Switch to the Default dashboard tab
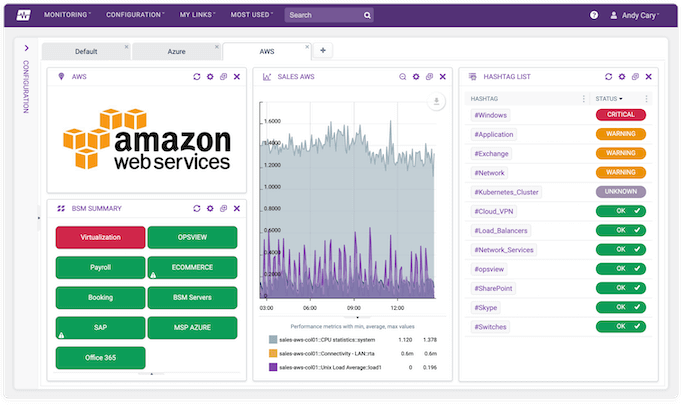Image resolution: width=681 pixels, height=405 pixels. (86, 51)
